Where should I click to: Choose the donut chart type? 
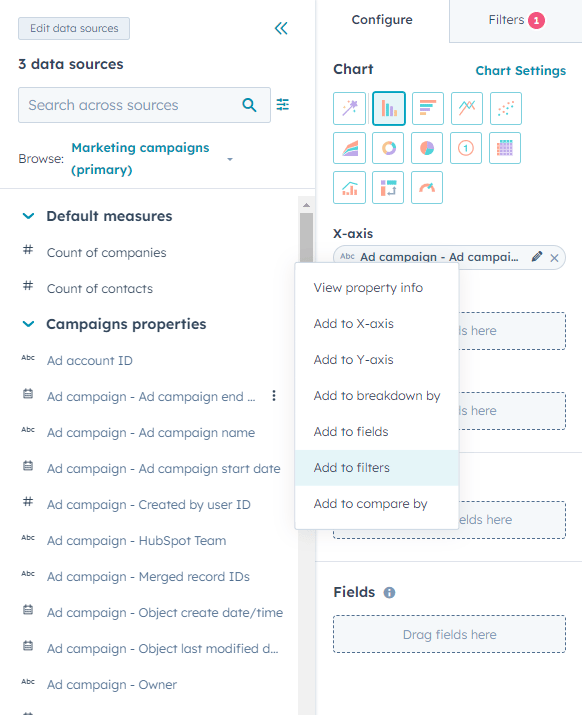pos(388,148)
